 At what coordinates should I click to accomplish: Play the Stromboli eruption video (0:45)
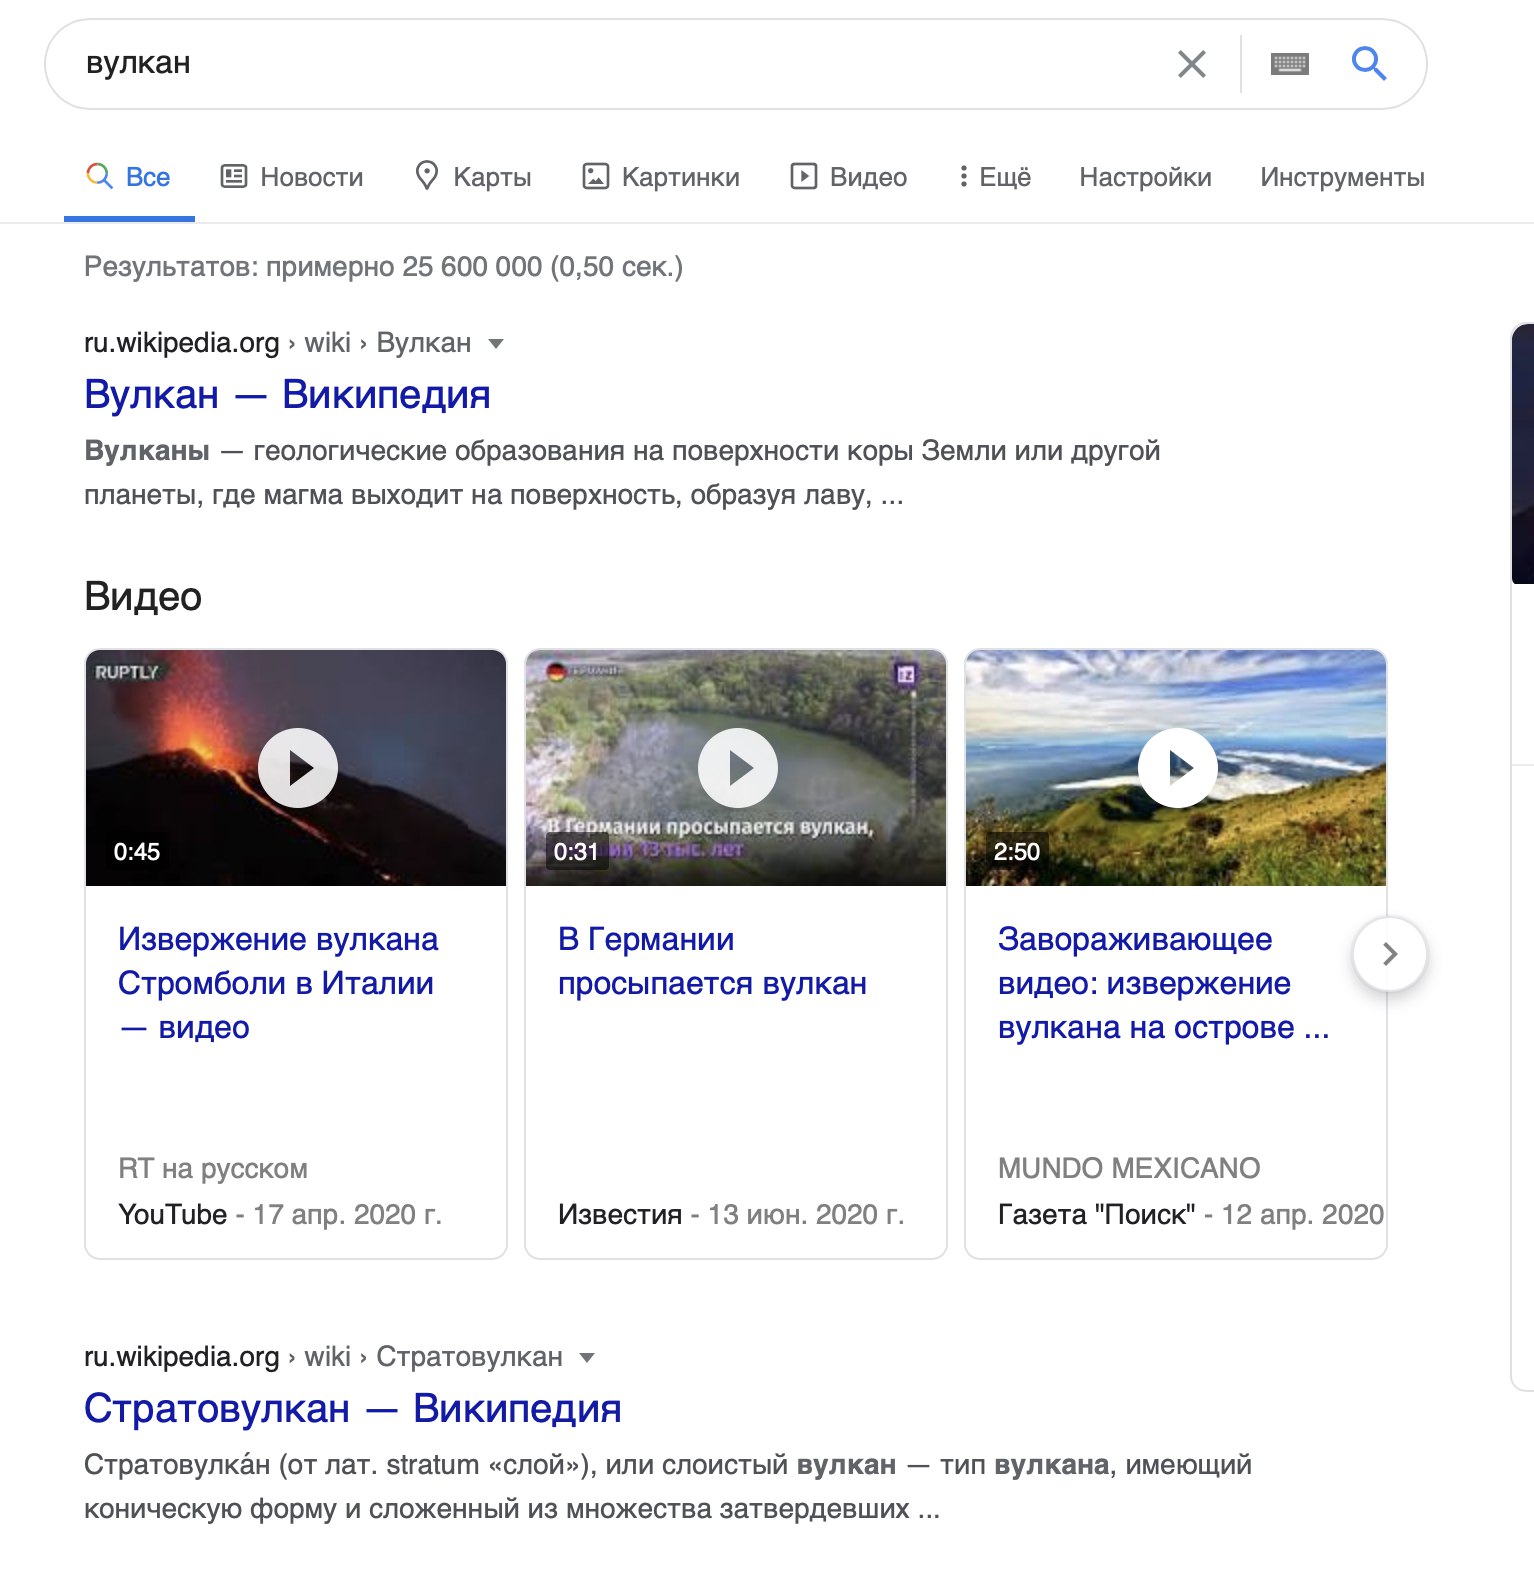coord(297,768)
